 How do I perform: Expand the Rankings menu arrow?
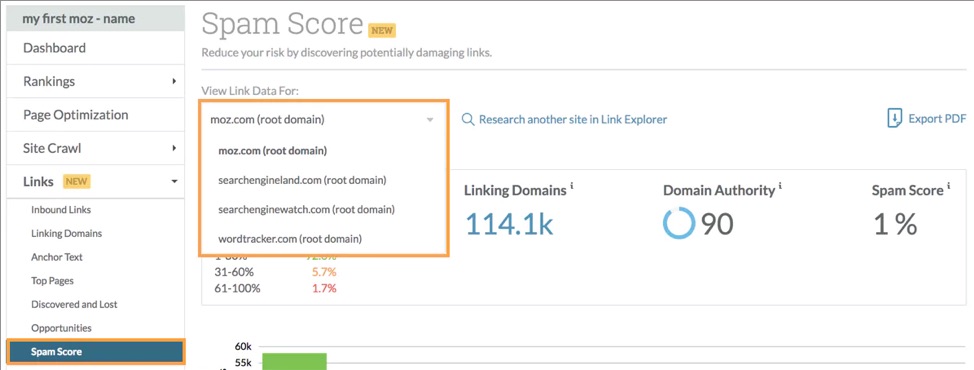coord(174,81)
